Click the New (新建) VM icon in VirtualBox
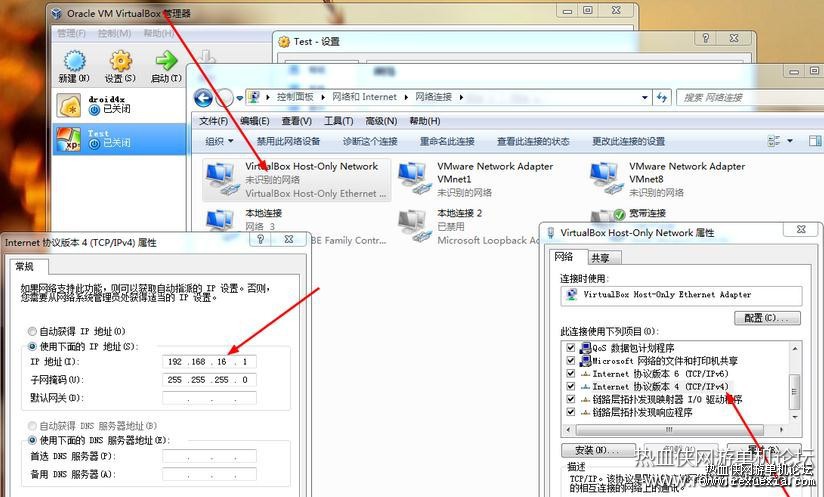This screenshot has height=497, width=824. 75,60
